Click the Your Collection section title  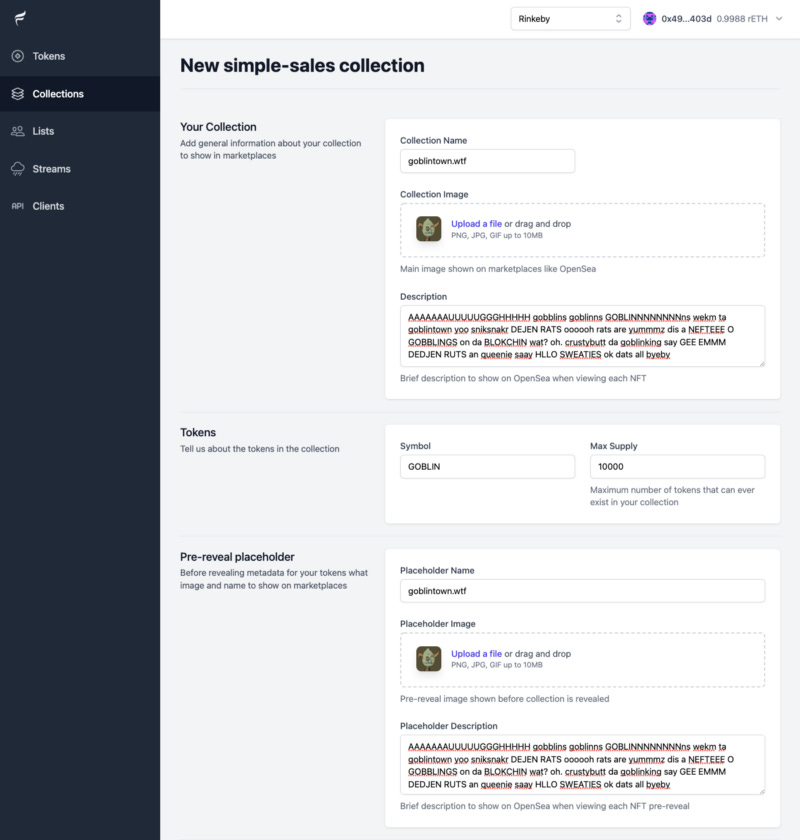coord(218,127)
